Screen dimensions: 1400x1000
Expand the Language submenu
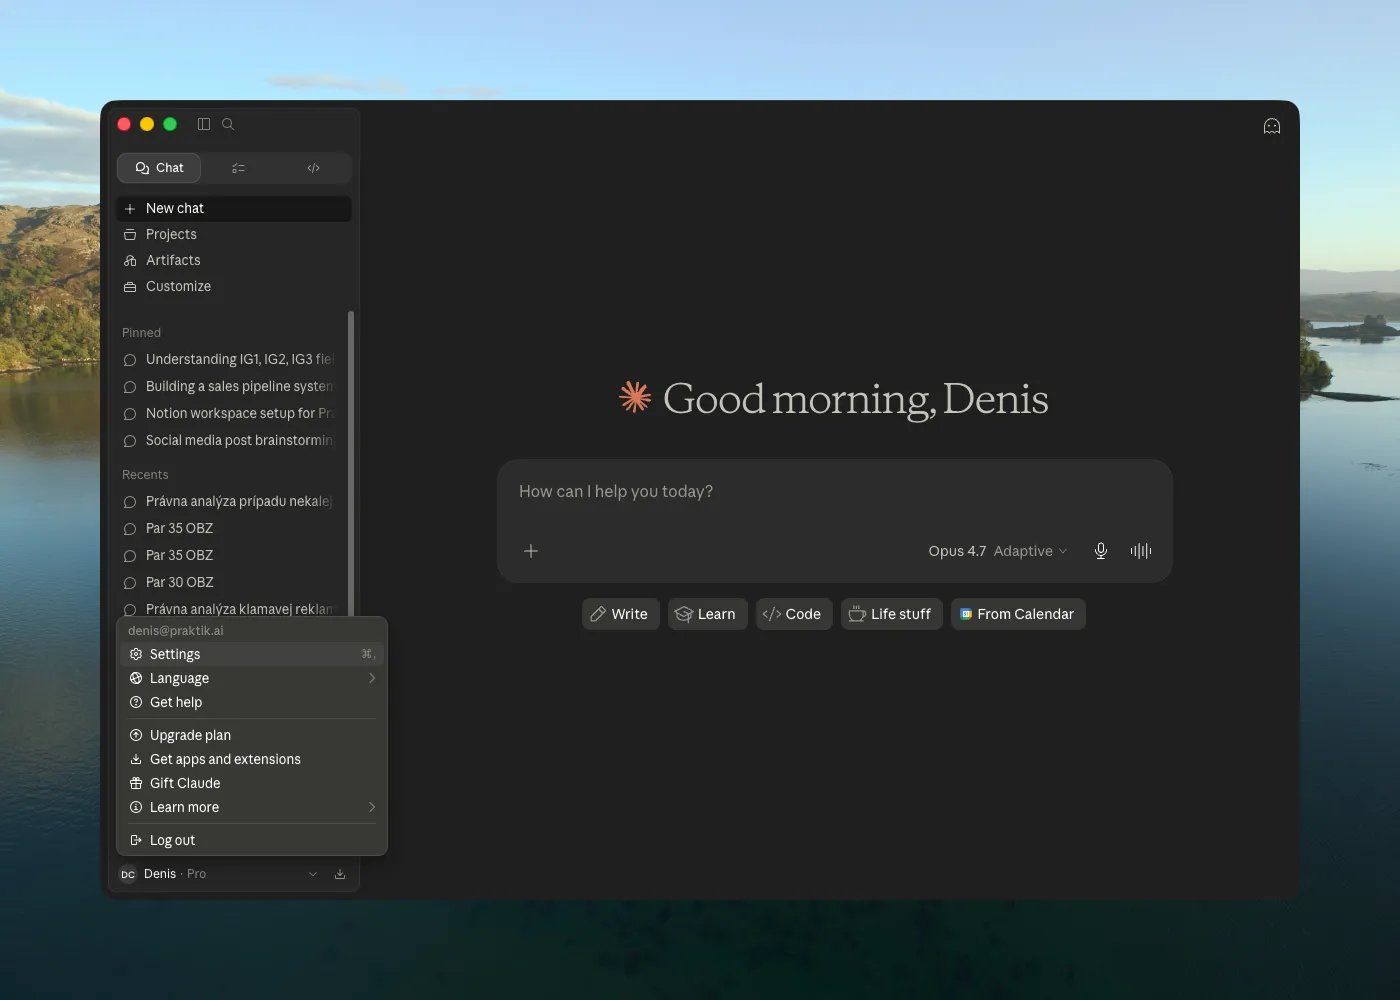252,678
